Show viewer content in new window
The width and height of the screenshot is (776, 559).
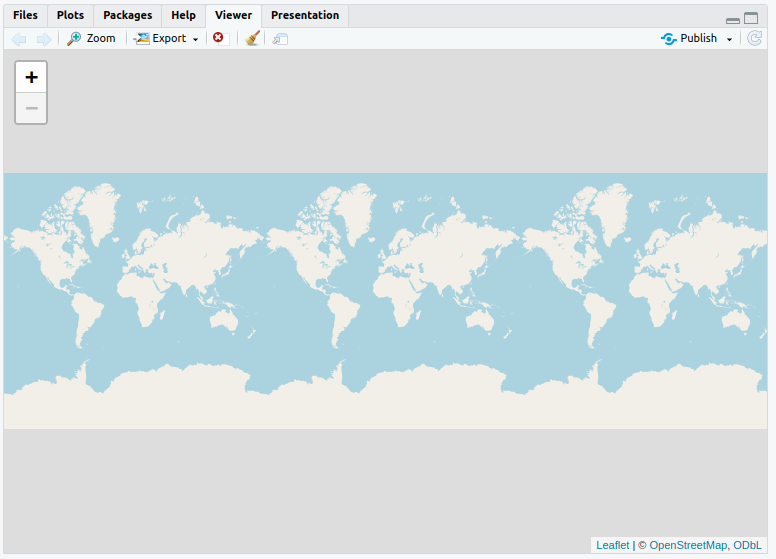click(x=280, y=39)
